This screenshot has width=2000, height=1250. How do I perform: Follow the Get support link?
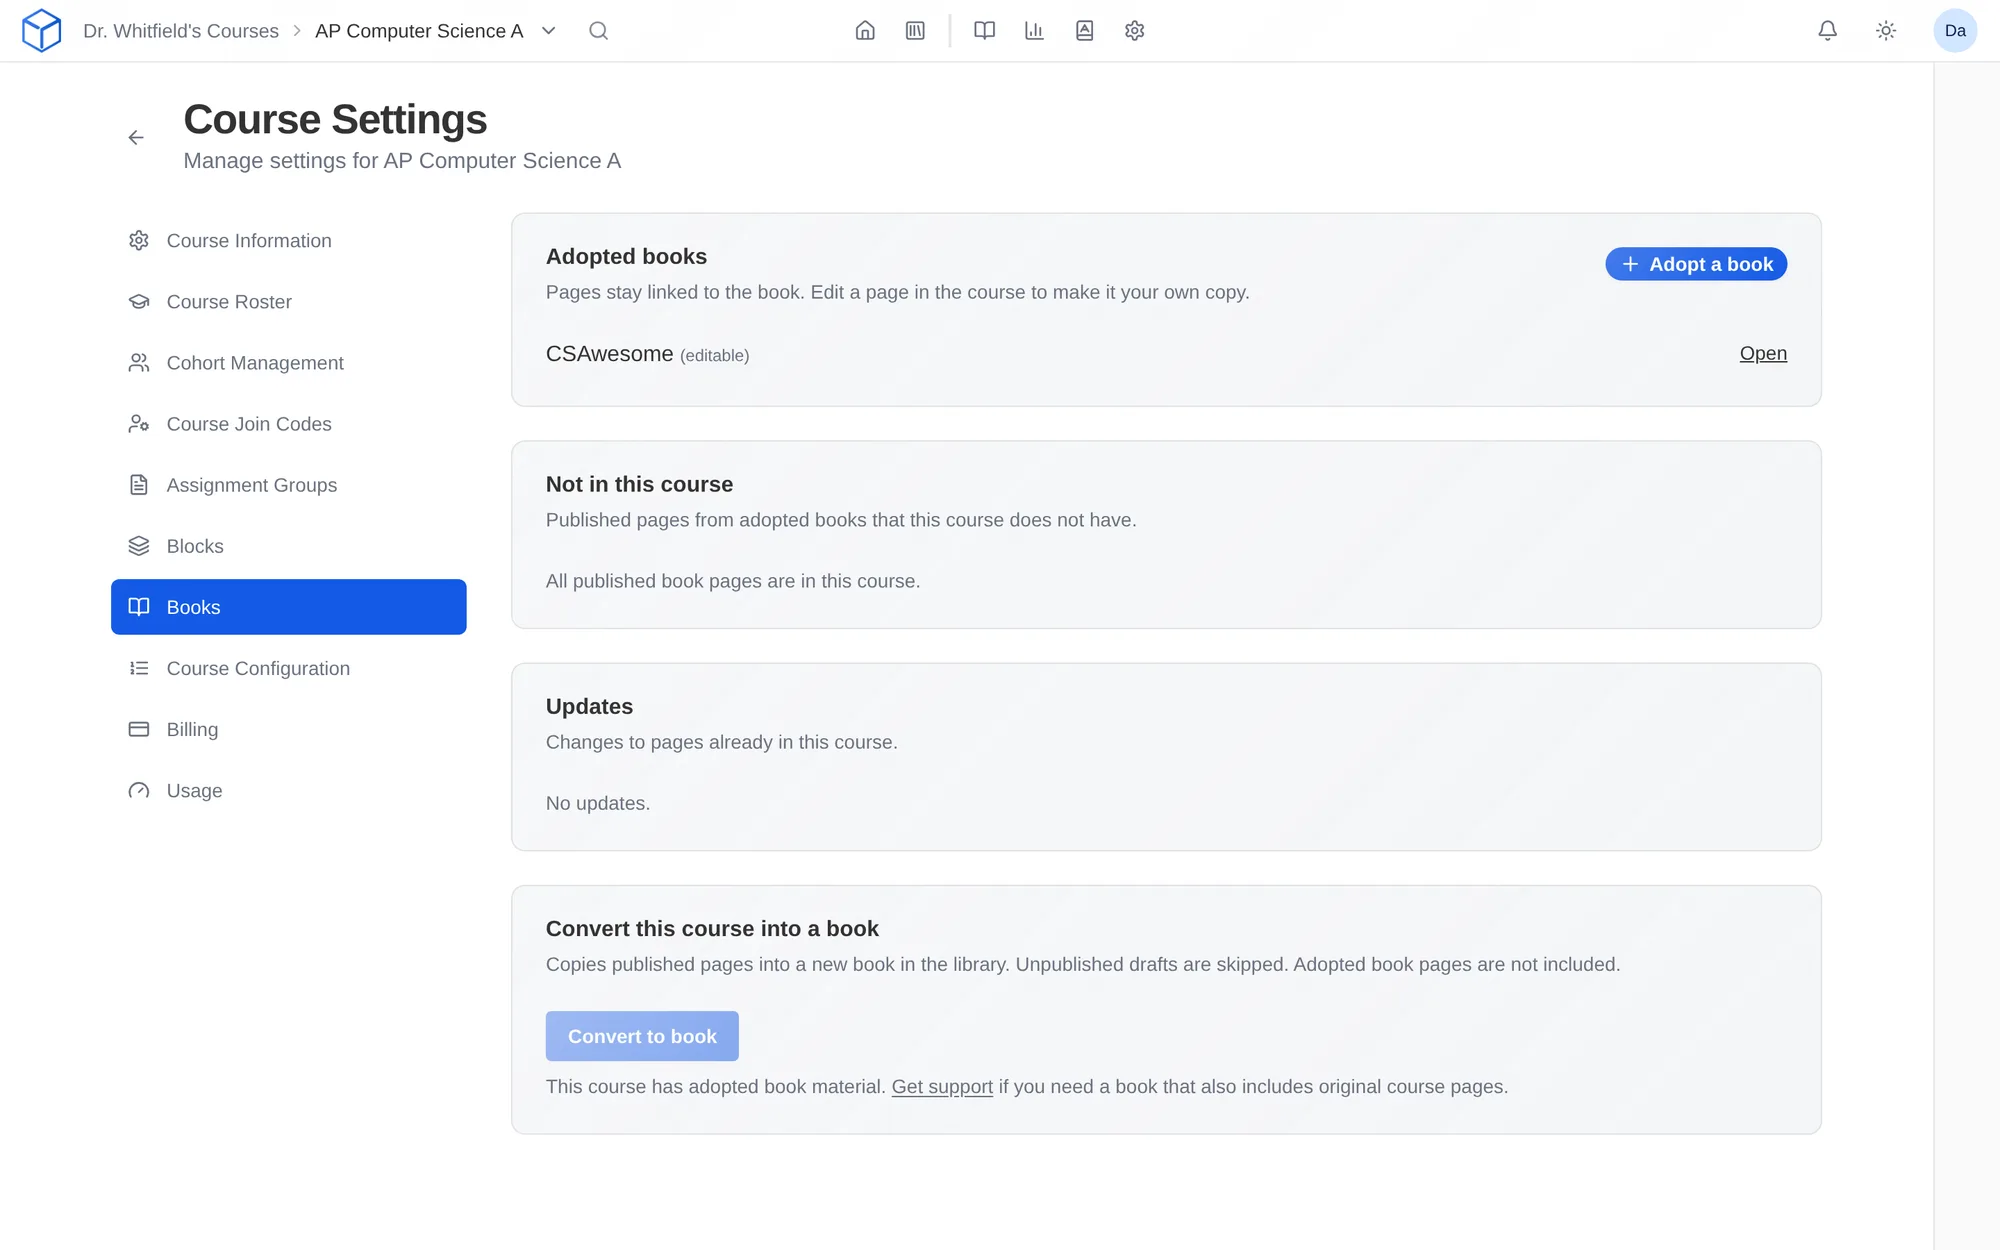coord(942,1087)
